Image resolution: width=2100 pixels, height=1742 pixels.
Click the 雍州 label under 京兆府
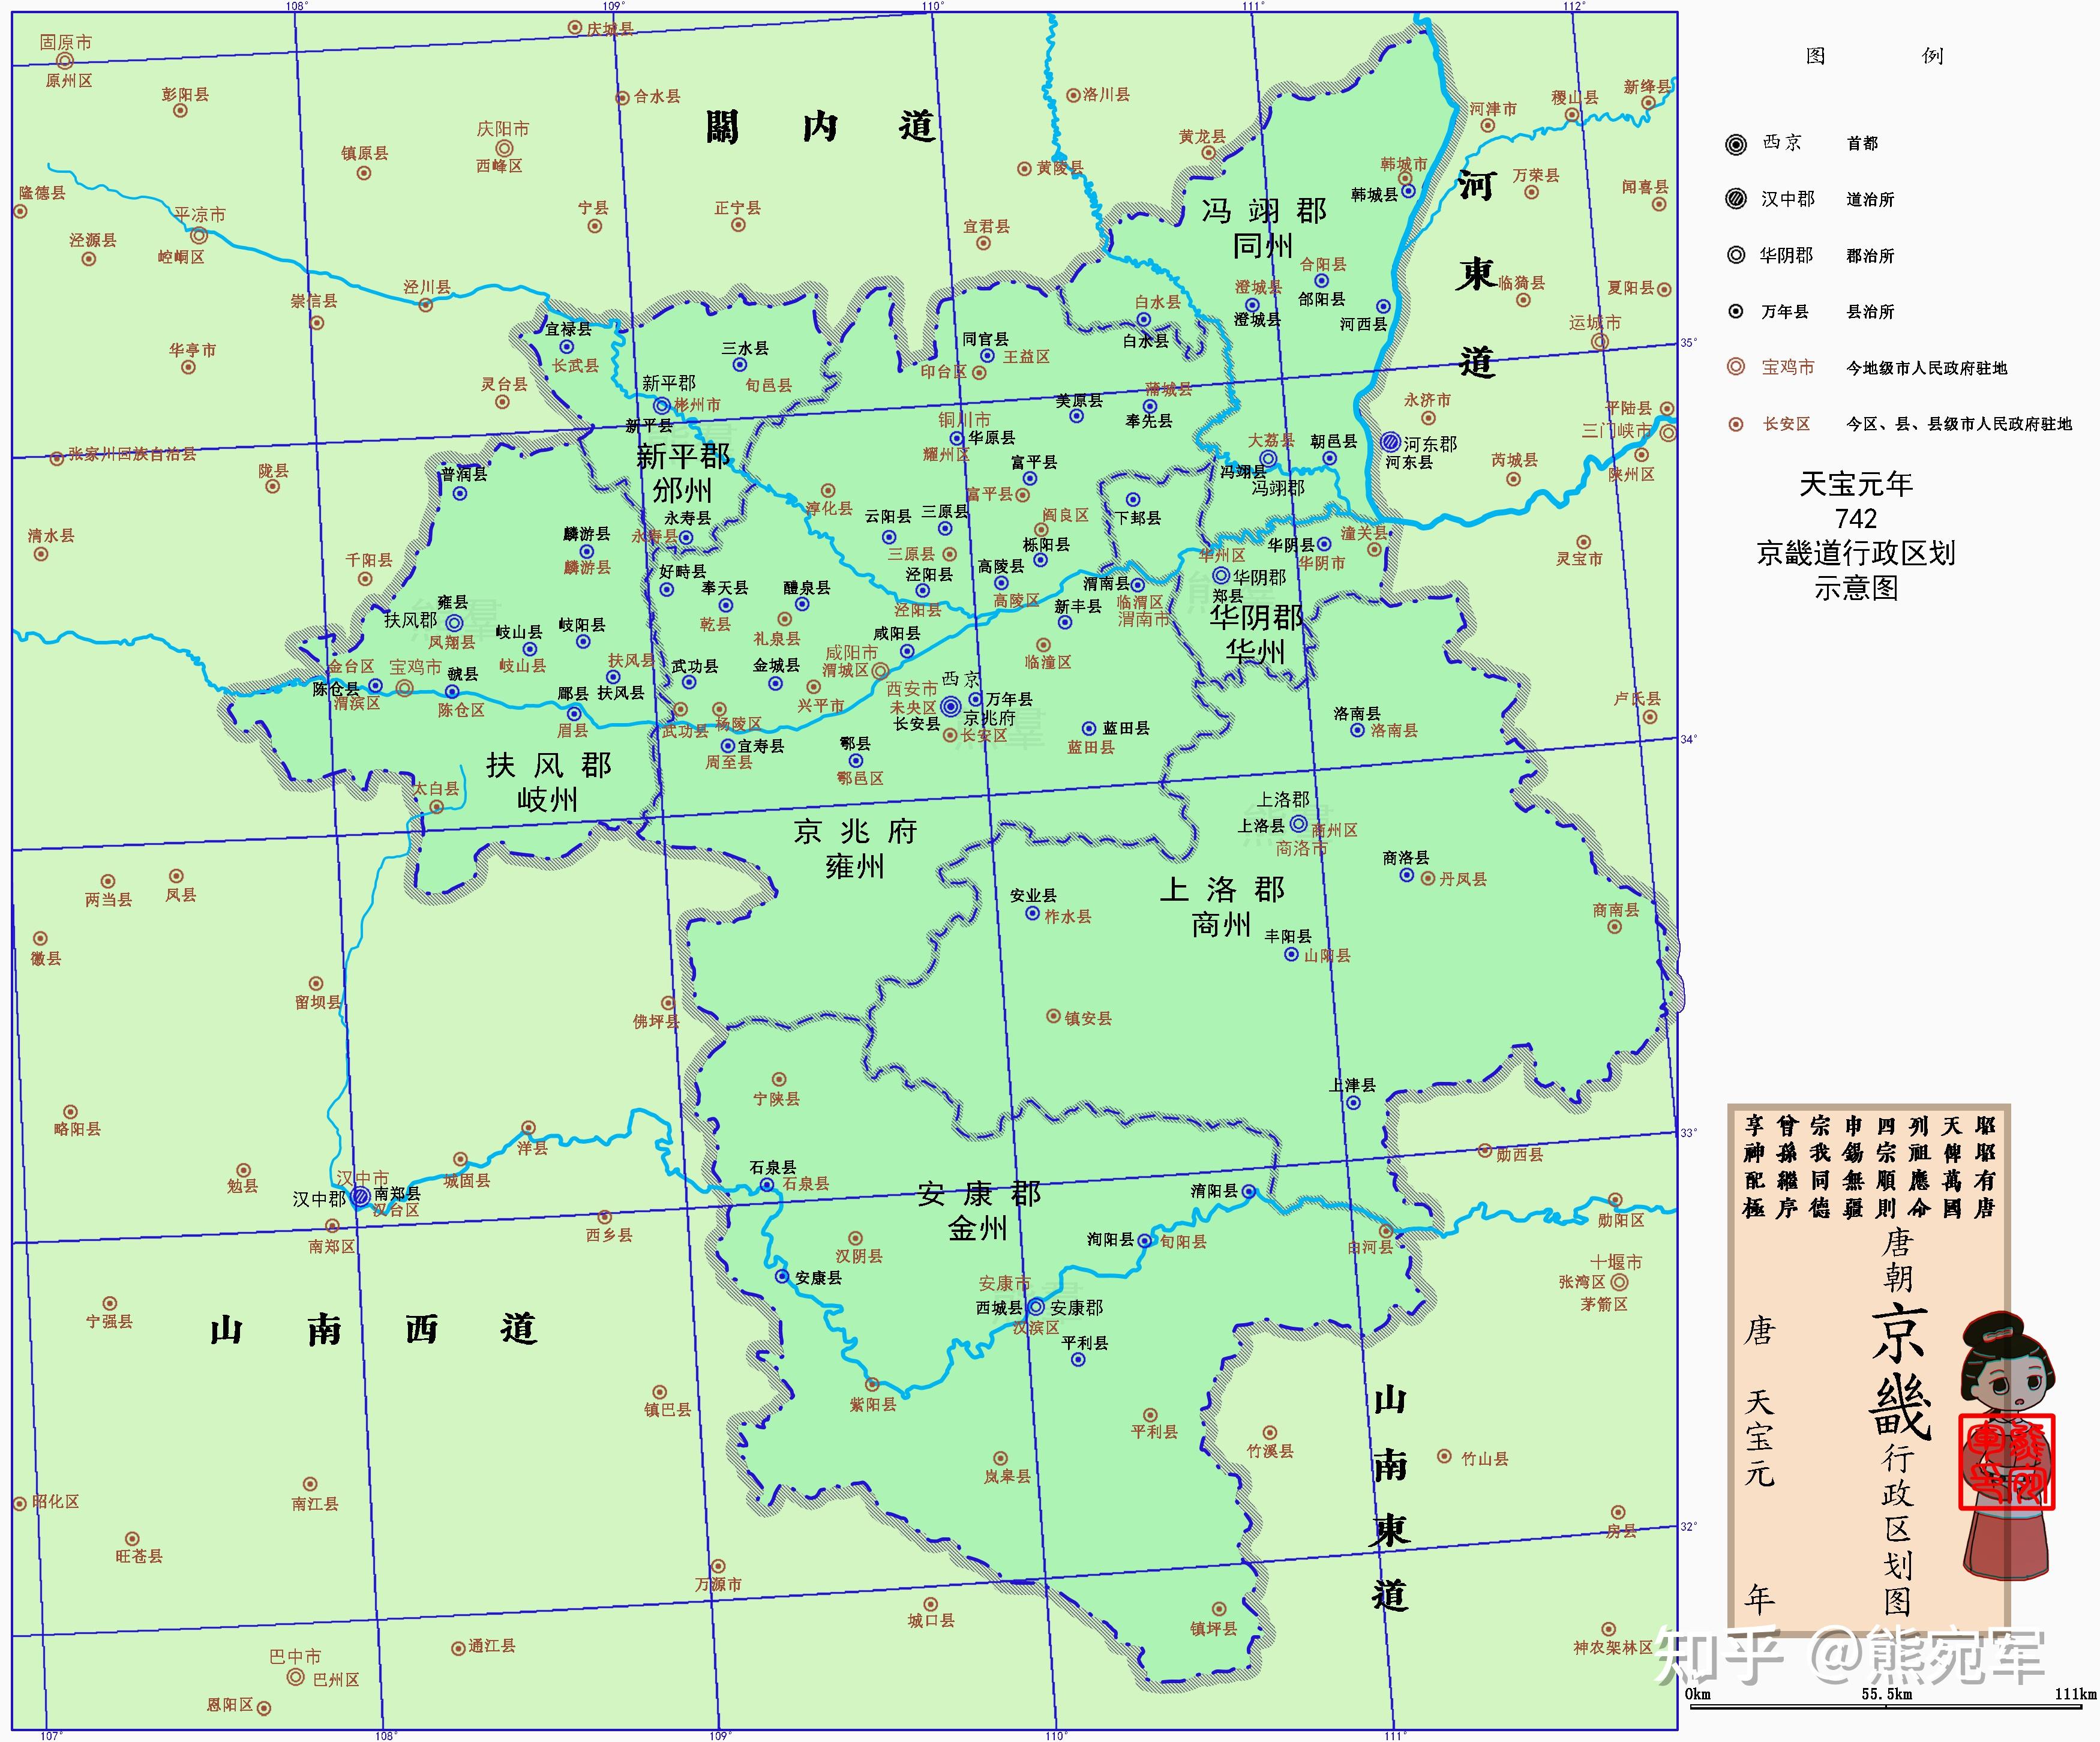coord(855,866)
